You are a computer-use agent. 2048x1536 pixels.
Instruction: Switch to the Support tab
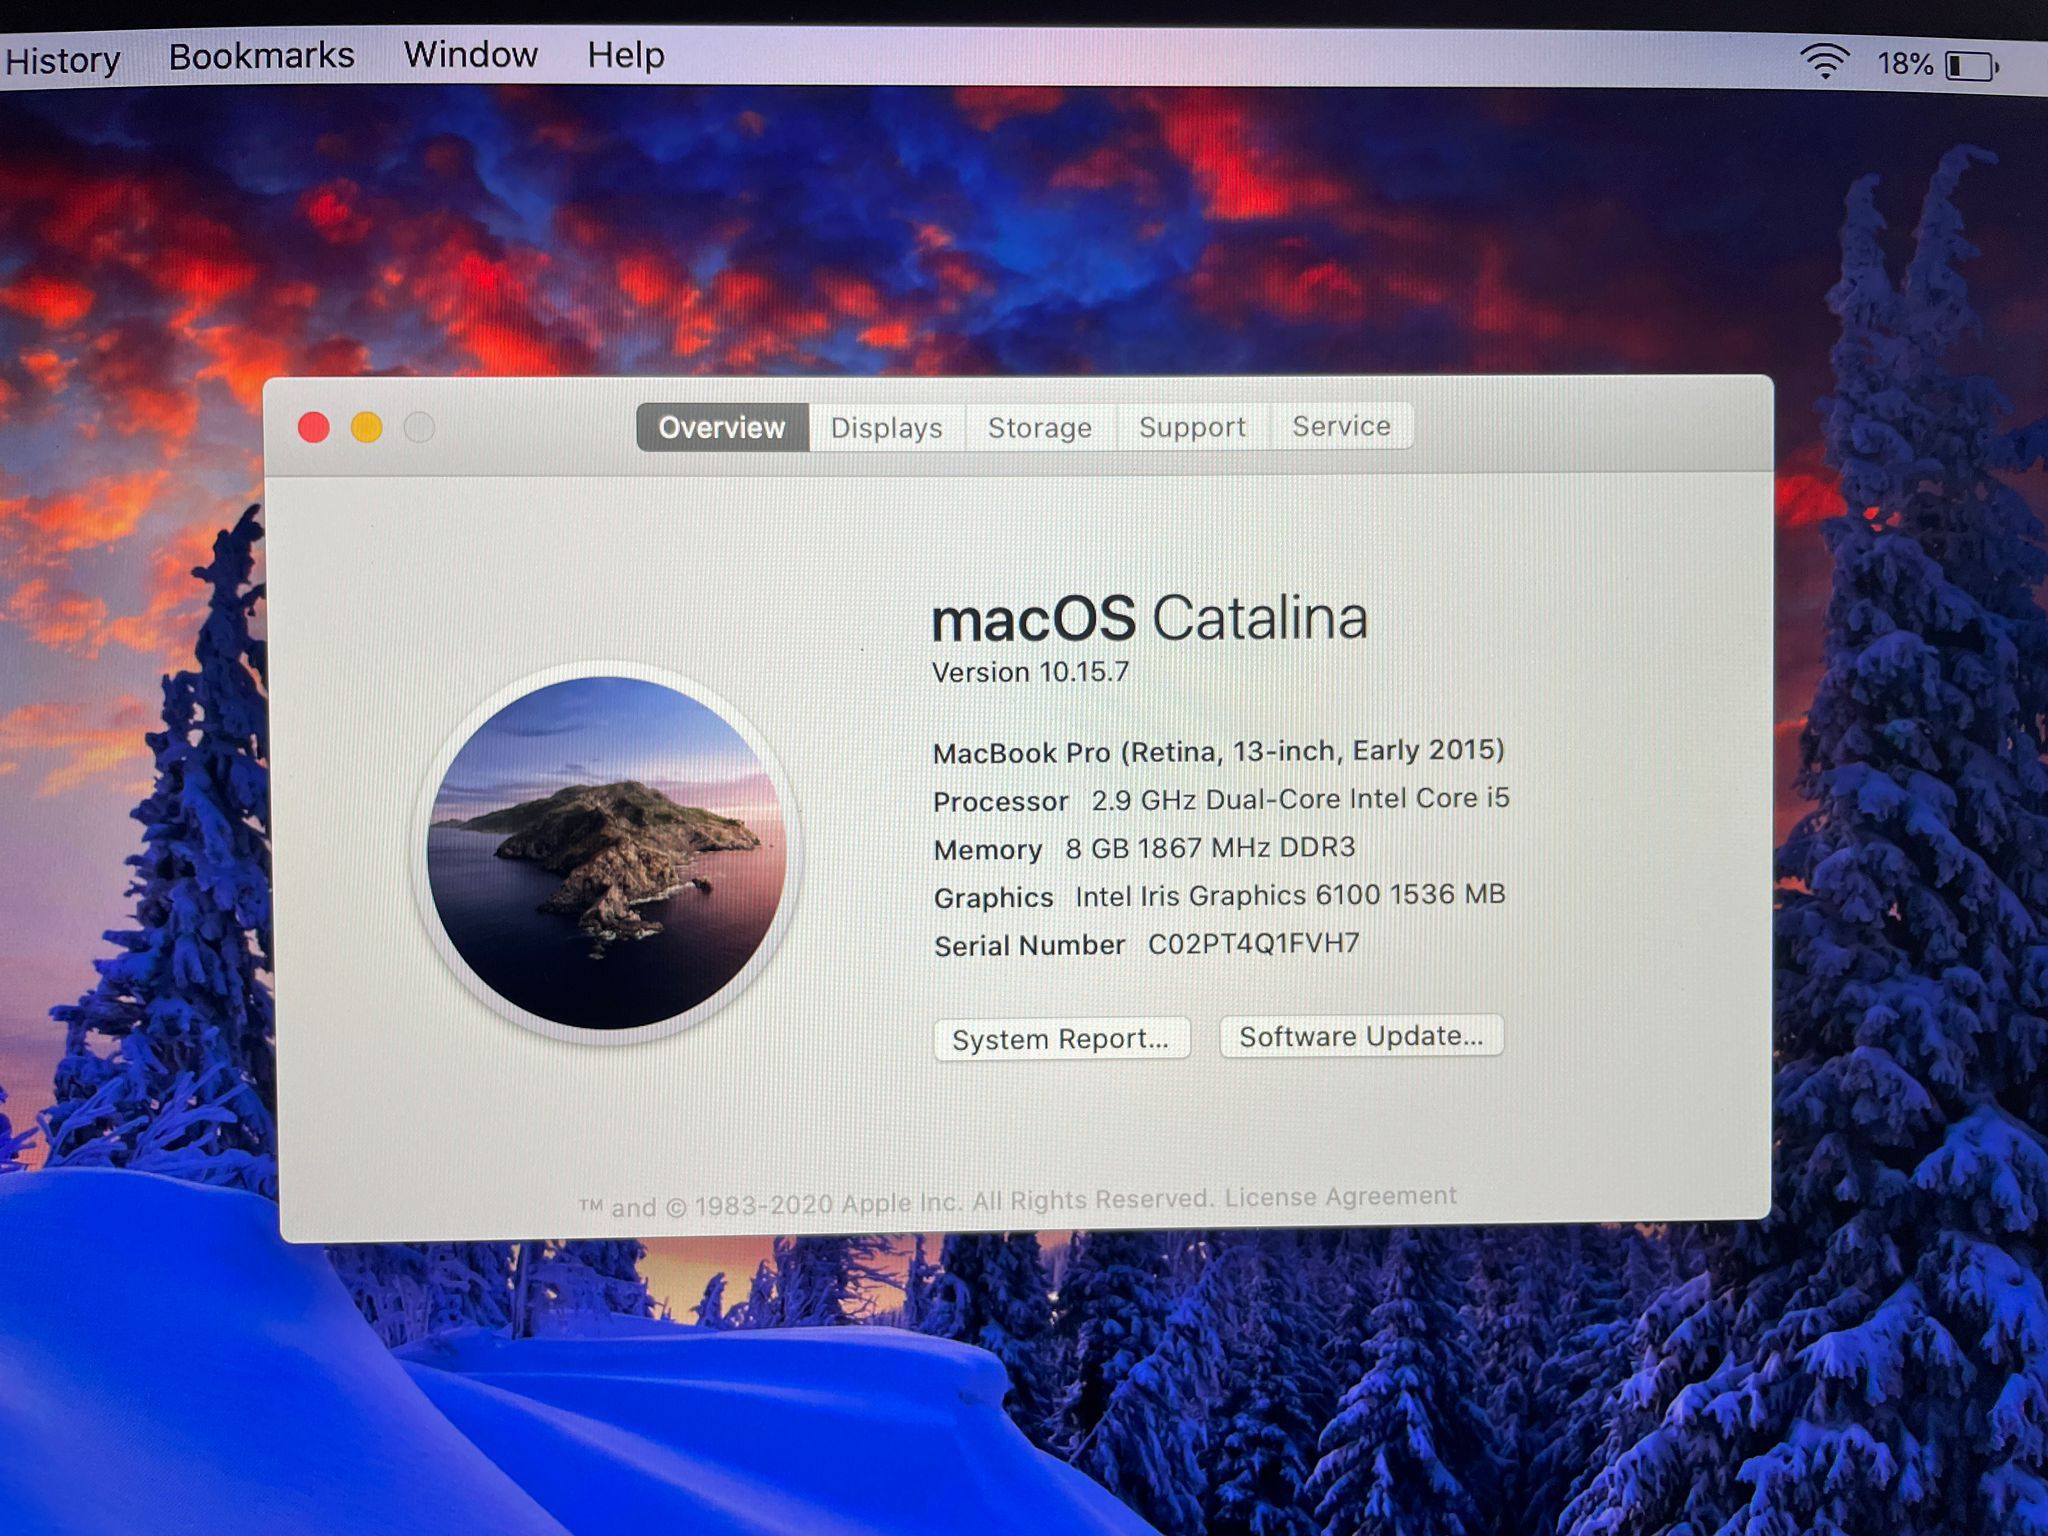(x=1192, y=427)
